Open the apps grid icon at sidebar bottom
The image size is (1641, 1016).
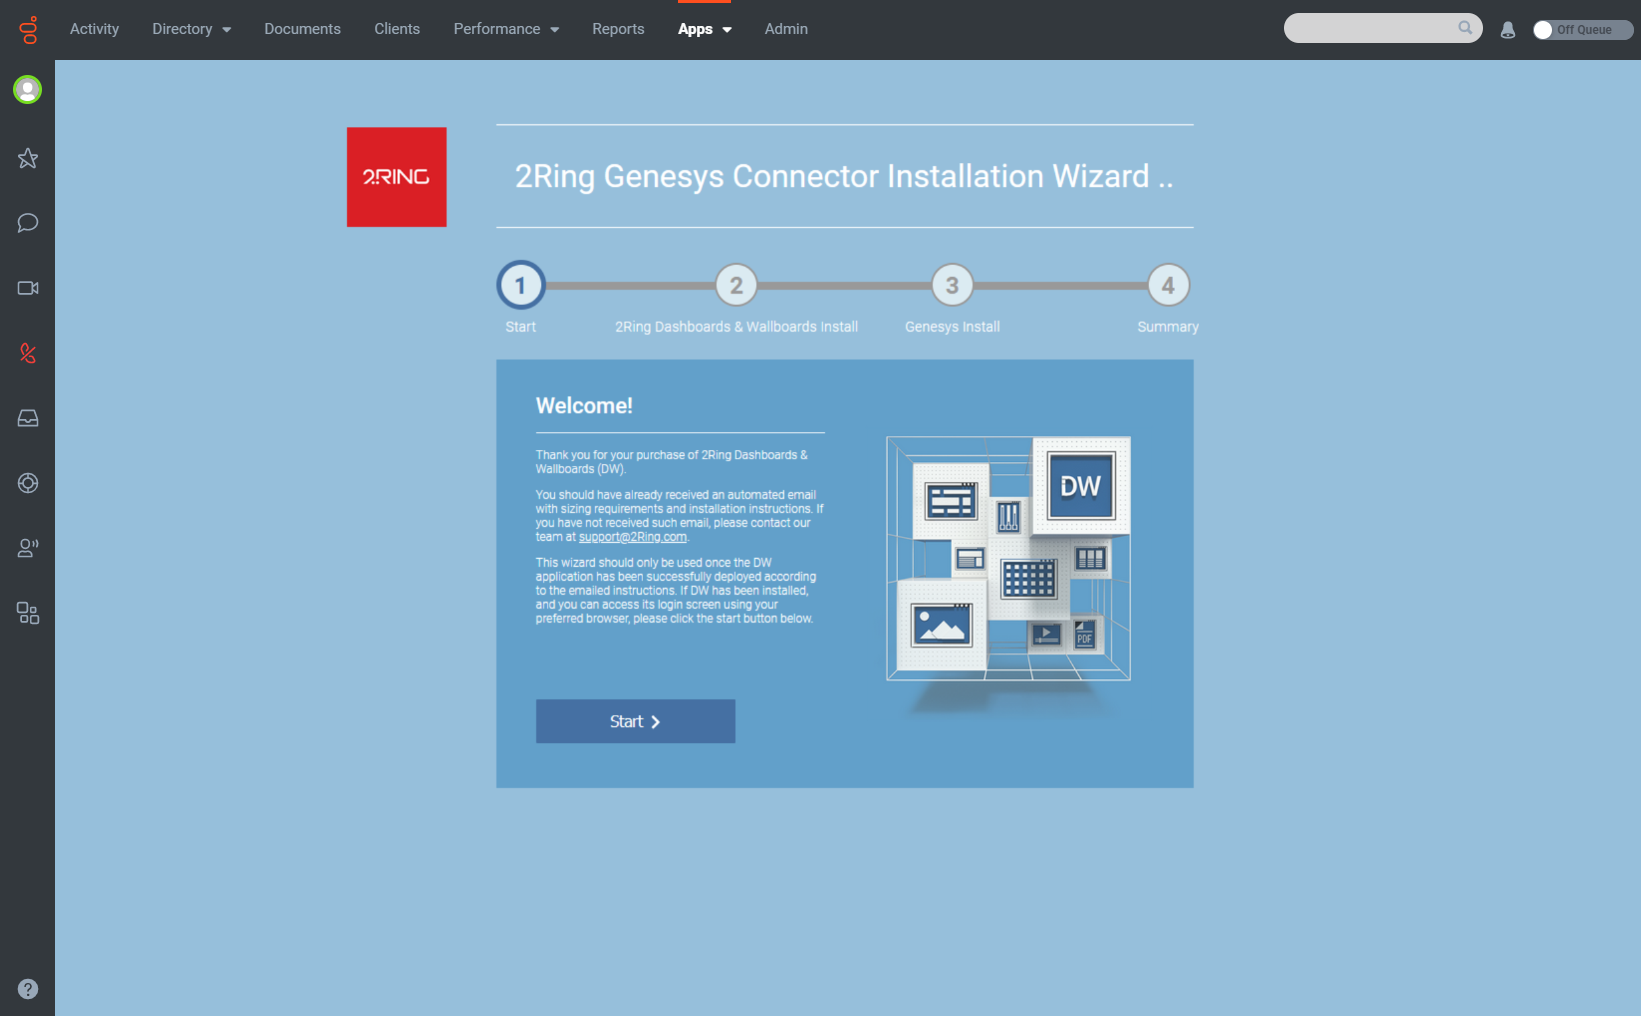click(x=27, y=613)
